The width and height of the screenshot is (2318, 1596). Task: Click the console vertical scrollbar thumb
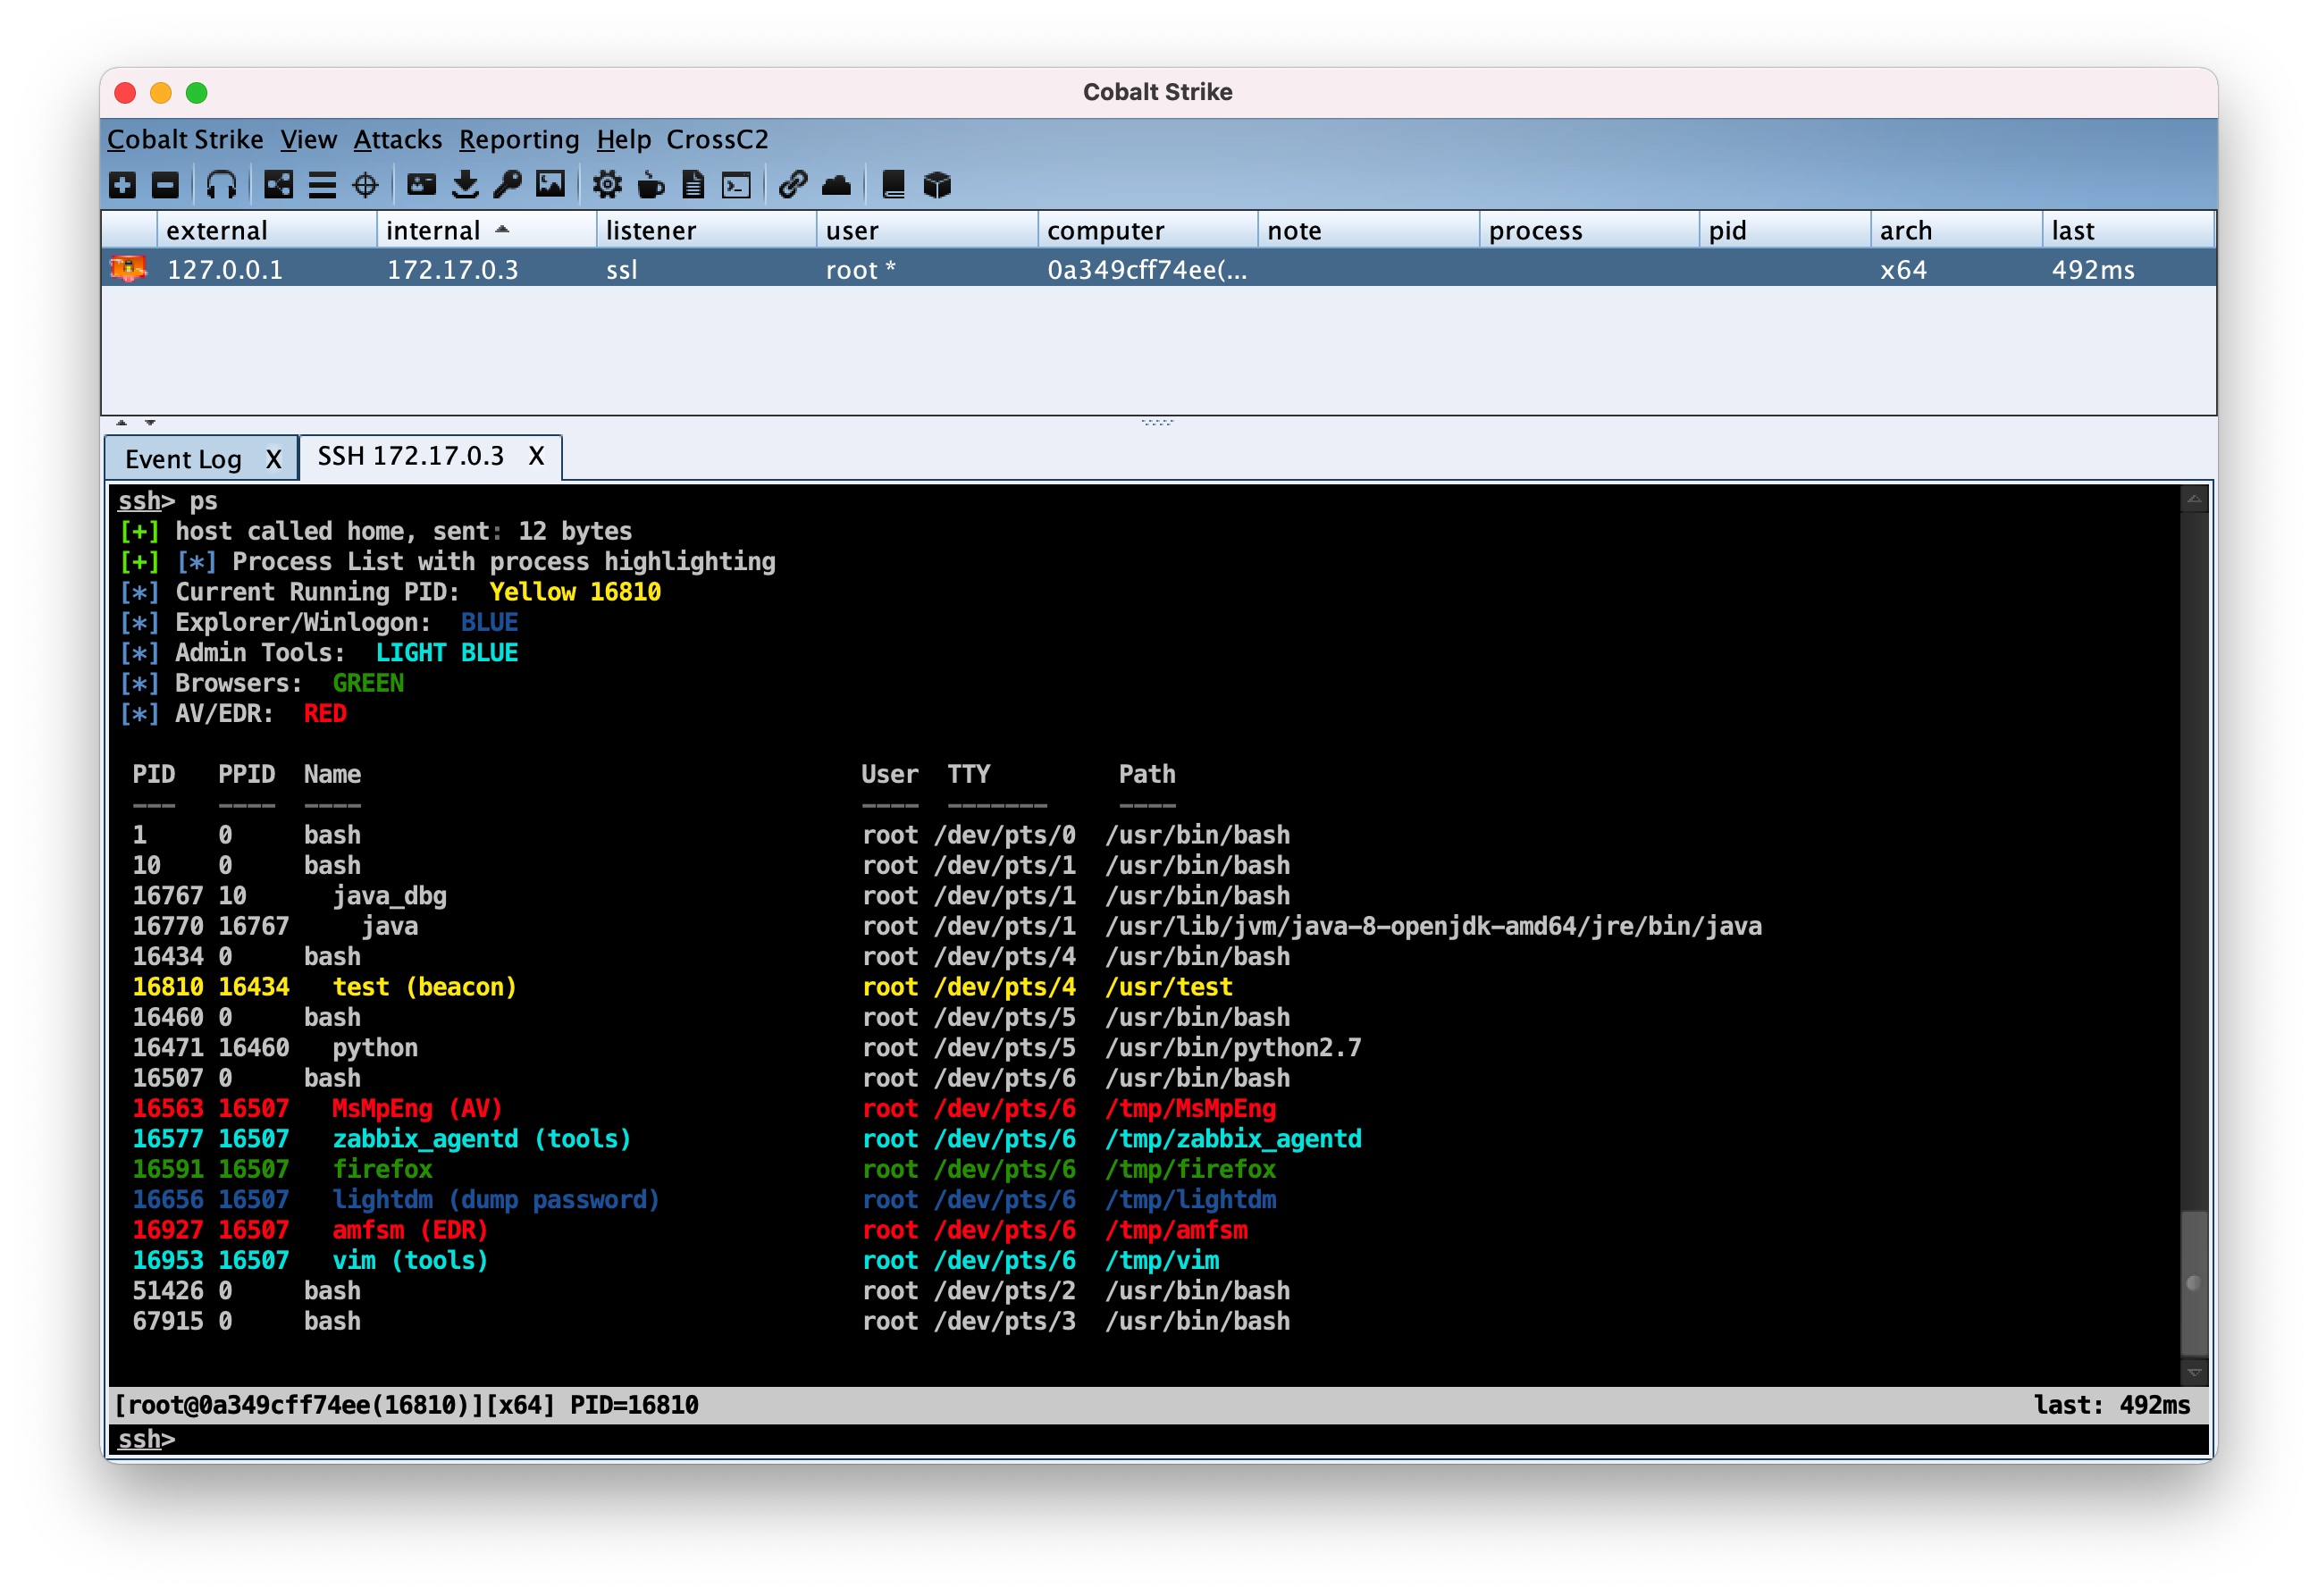(2192, 1282)
